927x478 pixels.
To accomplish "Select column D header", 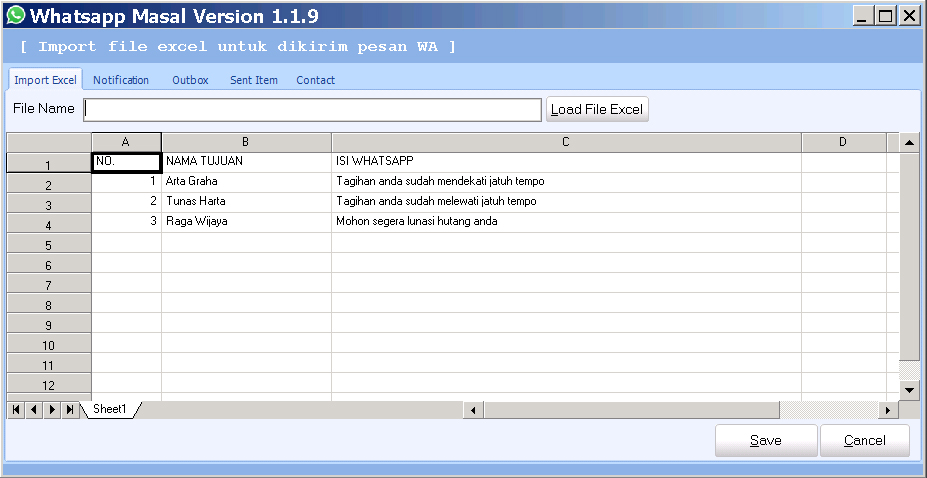I will 844,142.
